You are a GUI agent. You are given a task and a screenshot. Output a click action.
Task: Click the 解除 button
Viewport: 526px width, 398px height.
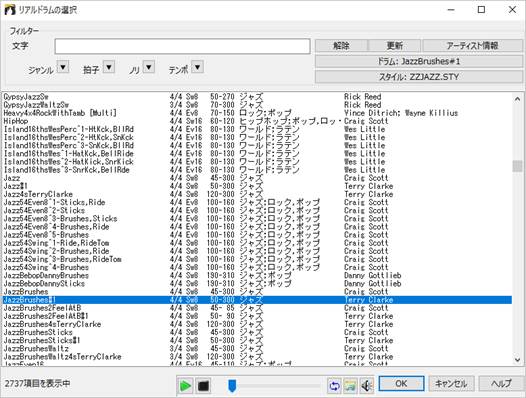coord(341,46)
